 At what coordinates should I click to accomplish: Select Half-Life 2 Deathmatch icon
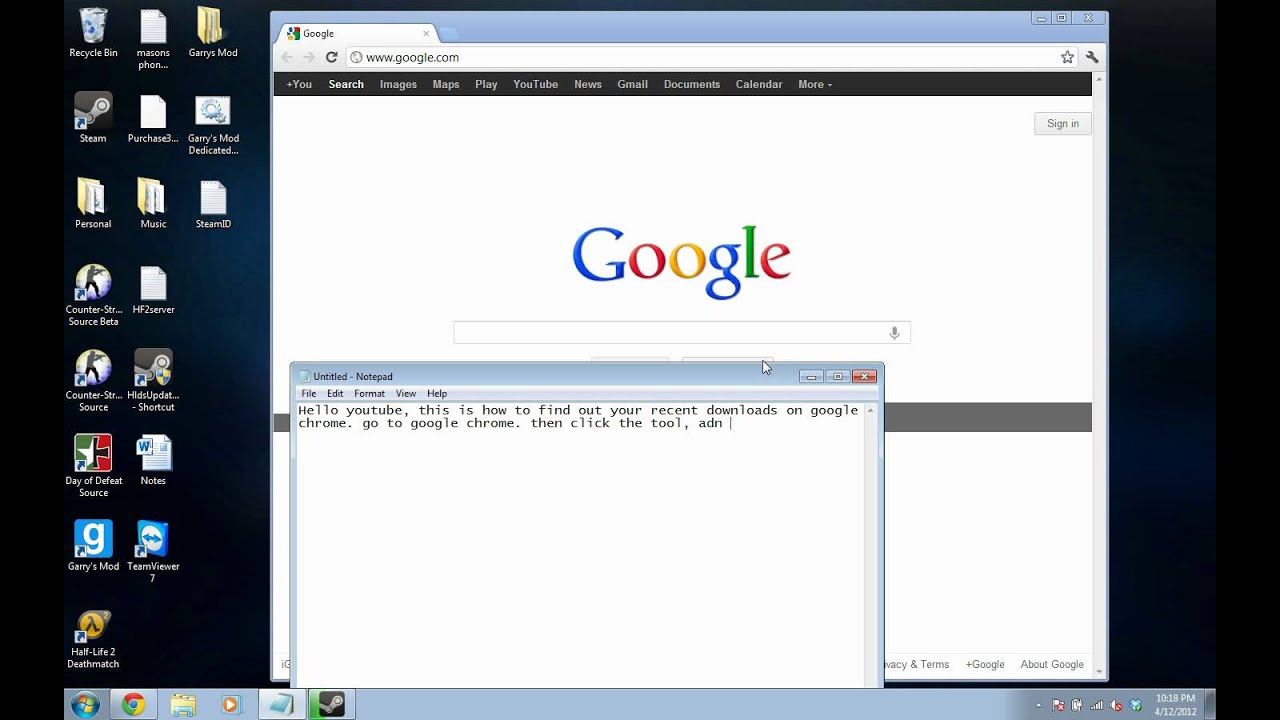click(x=93, y=638)
